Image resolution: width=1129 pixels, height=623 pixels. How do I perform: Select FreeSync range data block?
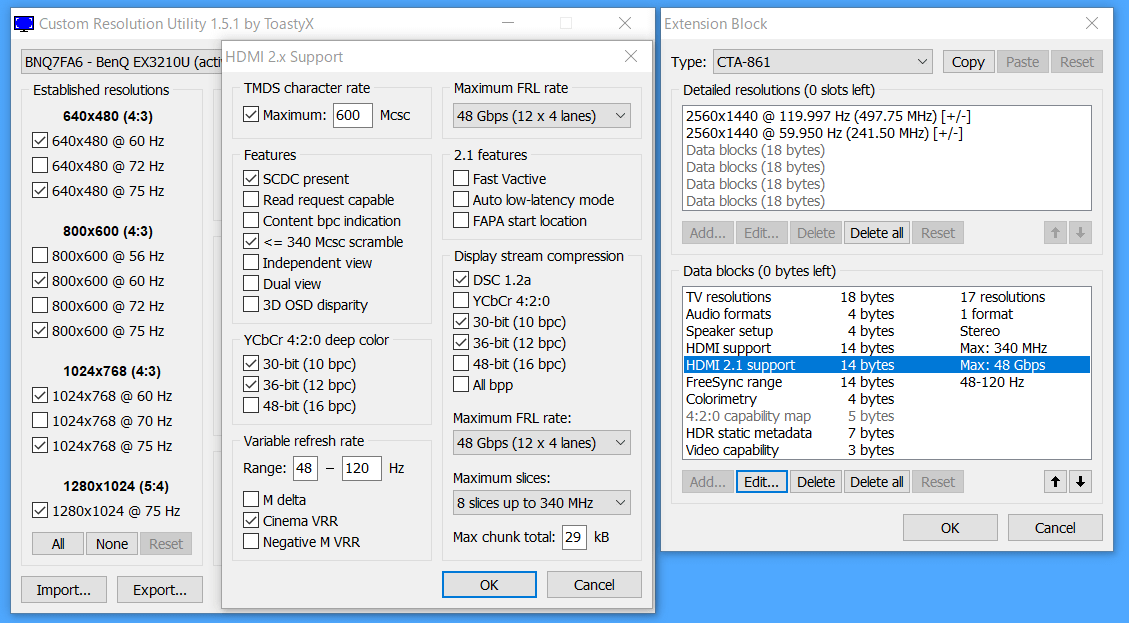point(886,382)
